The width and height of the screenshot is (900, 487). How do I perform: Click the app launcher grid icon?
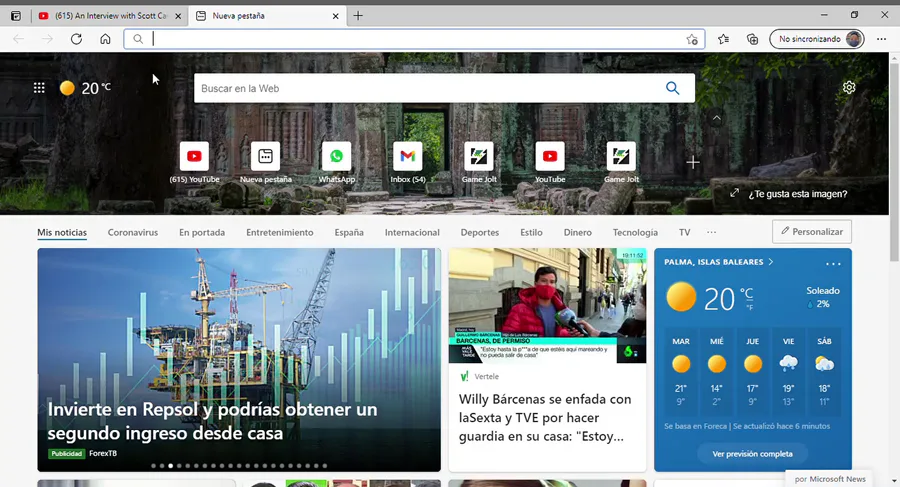pyautogui.click(x=39, y=88)
